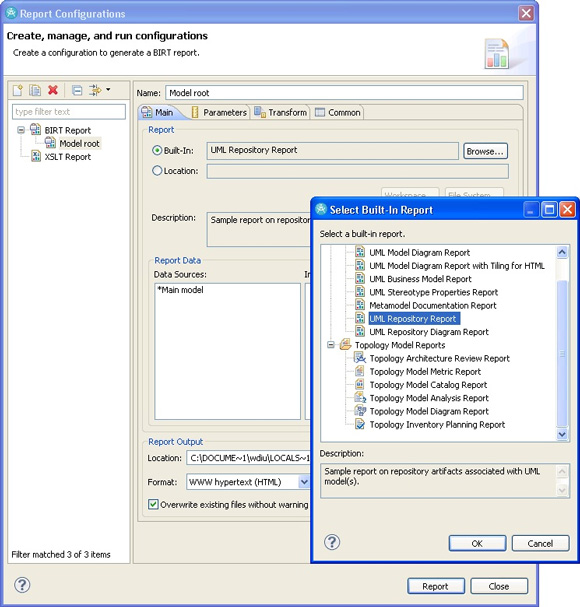The image size is (580, 607).
Task: Click icon for Diagram Report with Tiling
Action: point(360,265)
